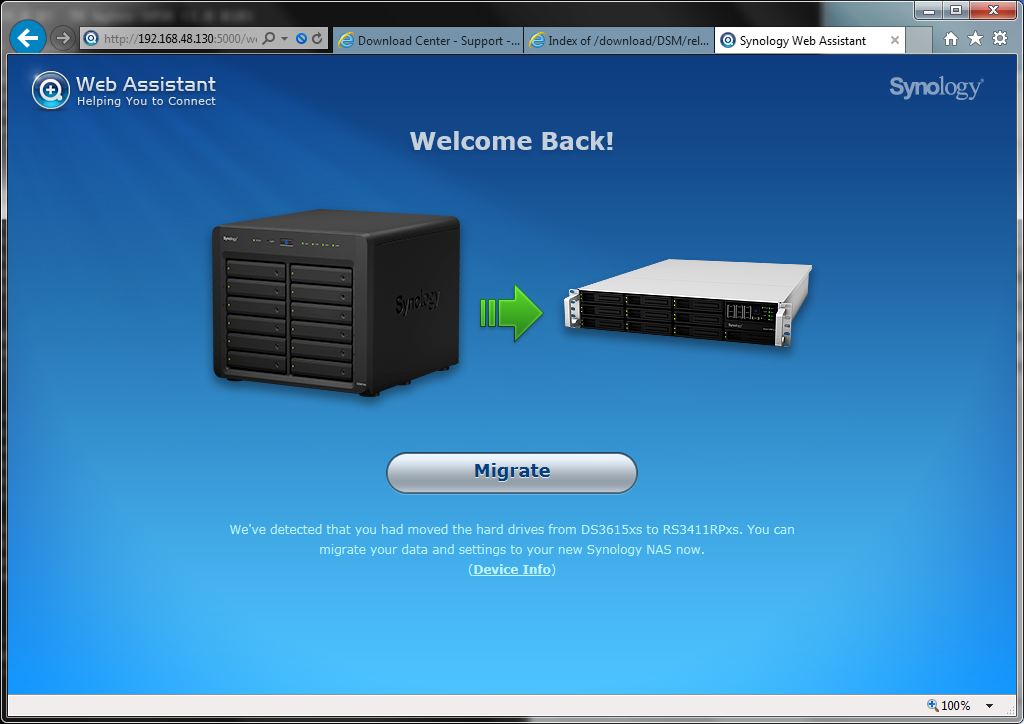Click the compatibility/stop icon in address bar
Viewport: 1024px width, 724px height.
click(301, 39)
